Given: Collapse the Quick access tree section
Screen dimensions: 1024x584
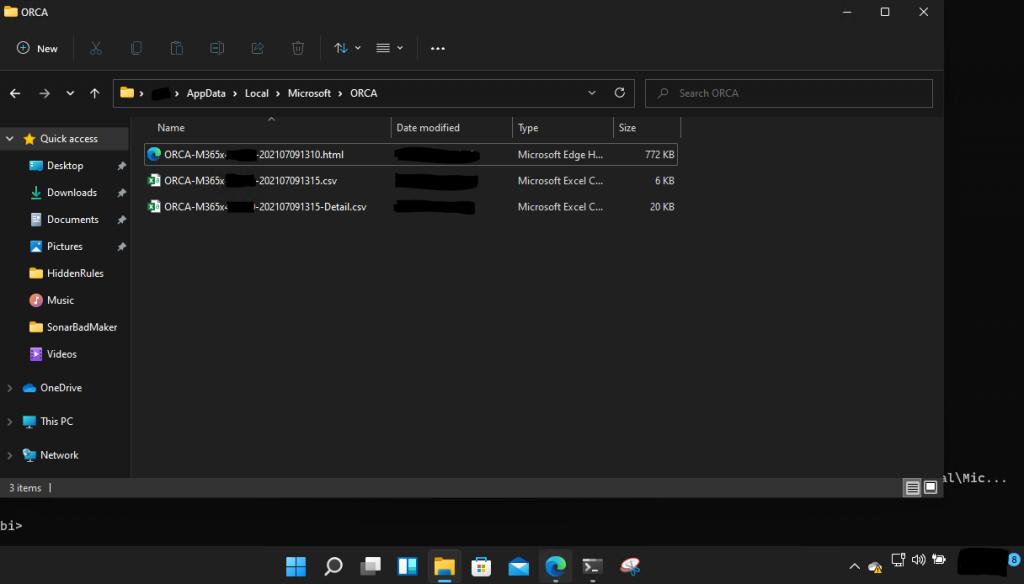Looking at the screenshot, I should click(x=10, y=138).
